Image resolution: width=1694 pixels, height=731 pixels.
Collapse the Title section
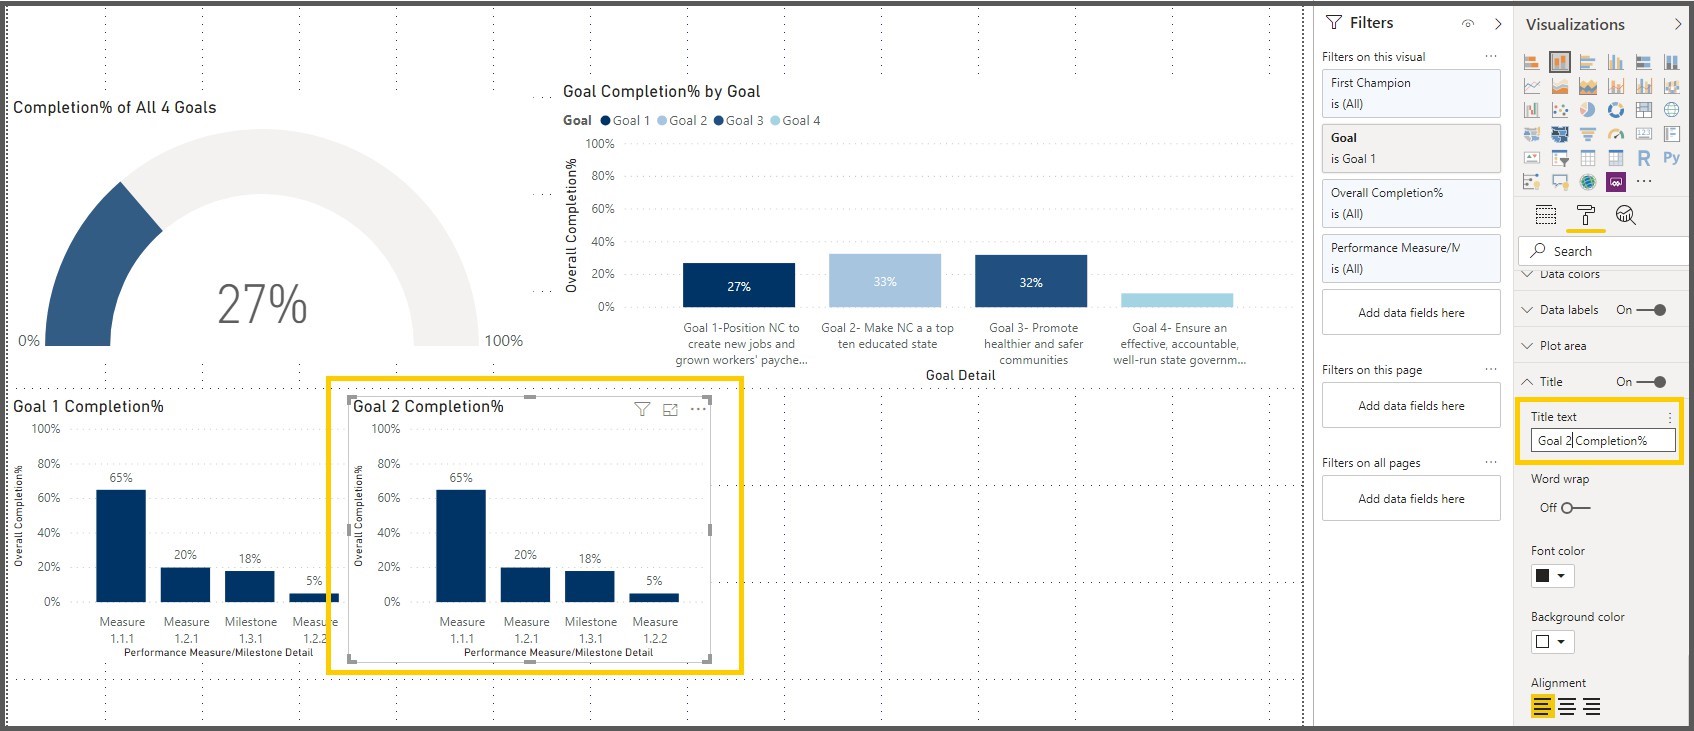(1527, 382)
